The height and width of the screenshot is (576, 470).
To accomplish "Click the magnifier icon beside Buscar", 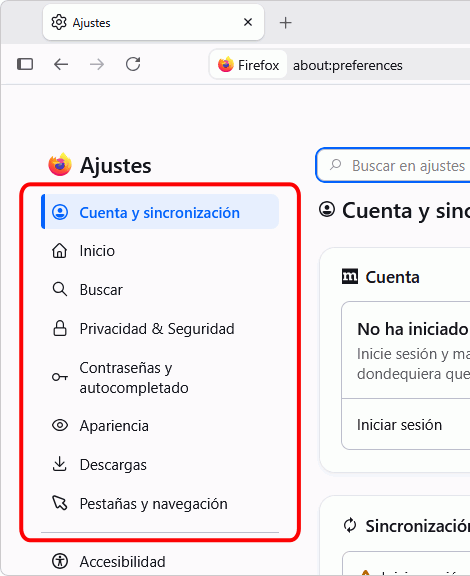I will pos(60,289).
